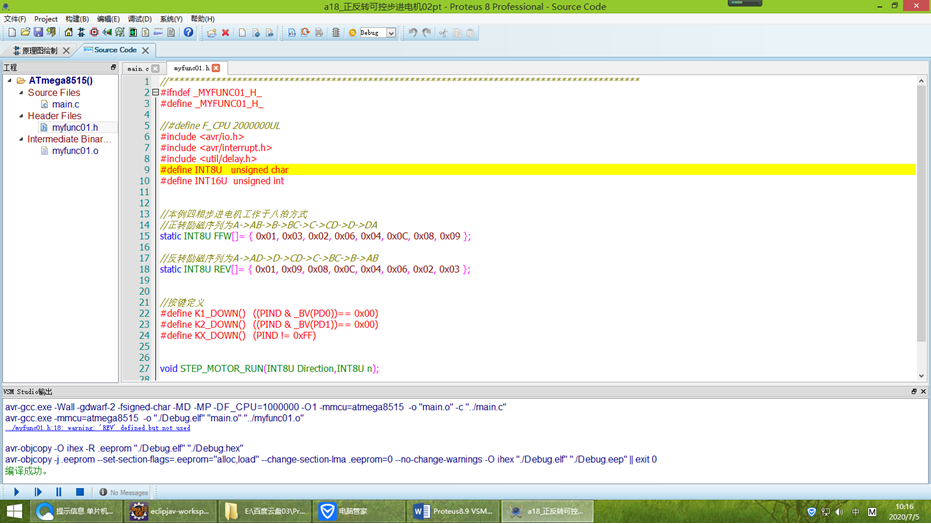Screen dimensions: 931x524
Task: Click the Source Code module toolbar icon
Action: tap(158, 33)
